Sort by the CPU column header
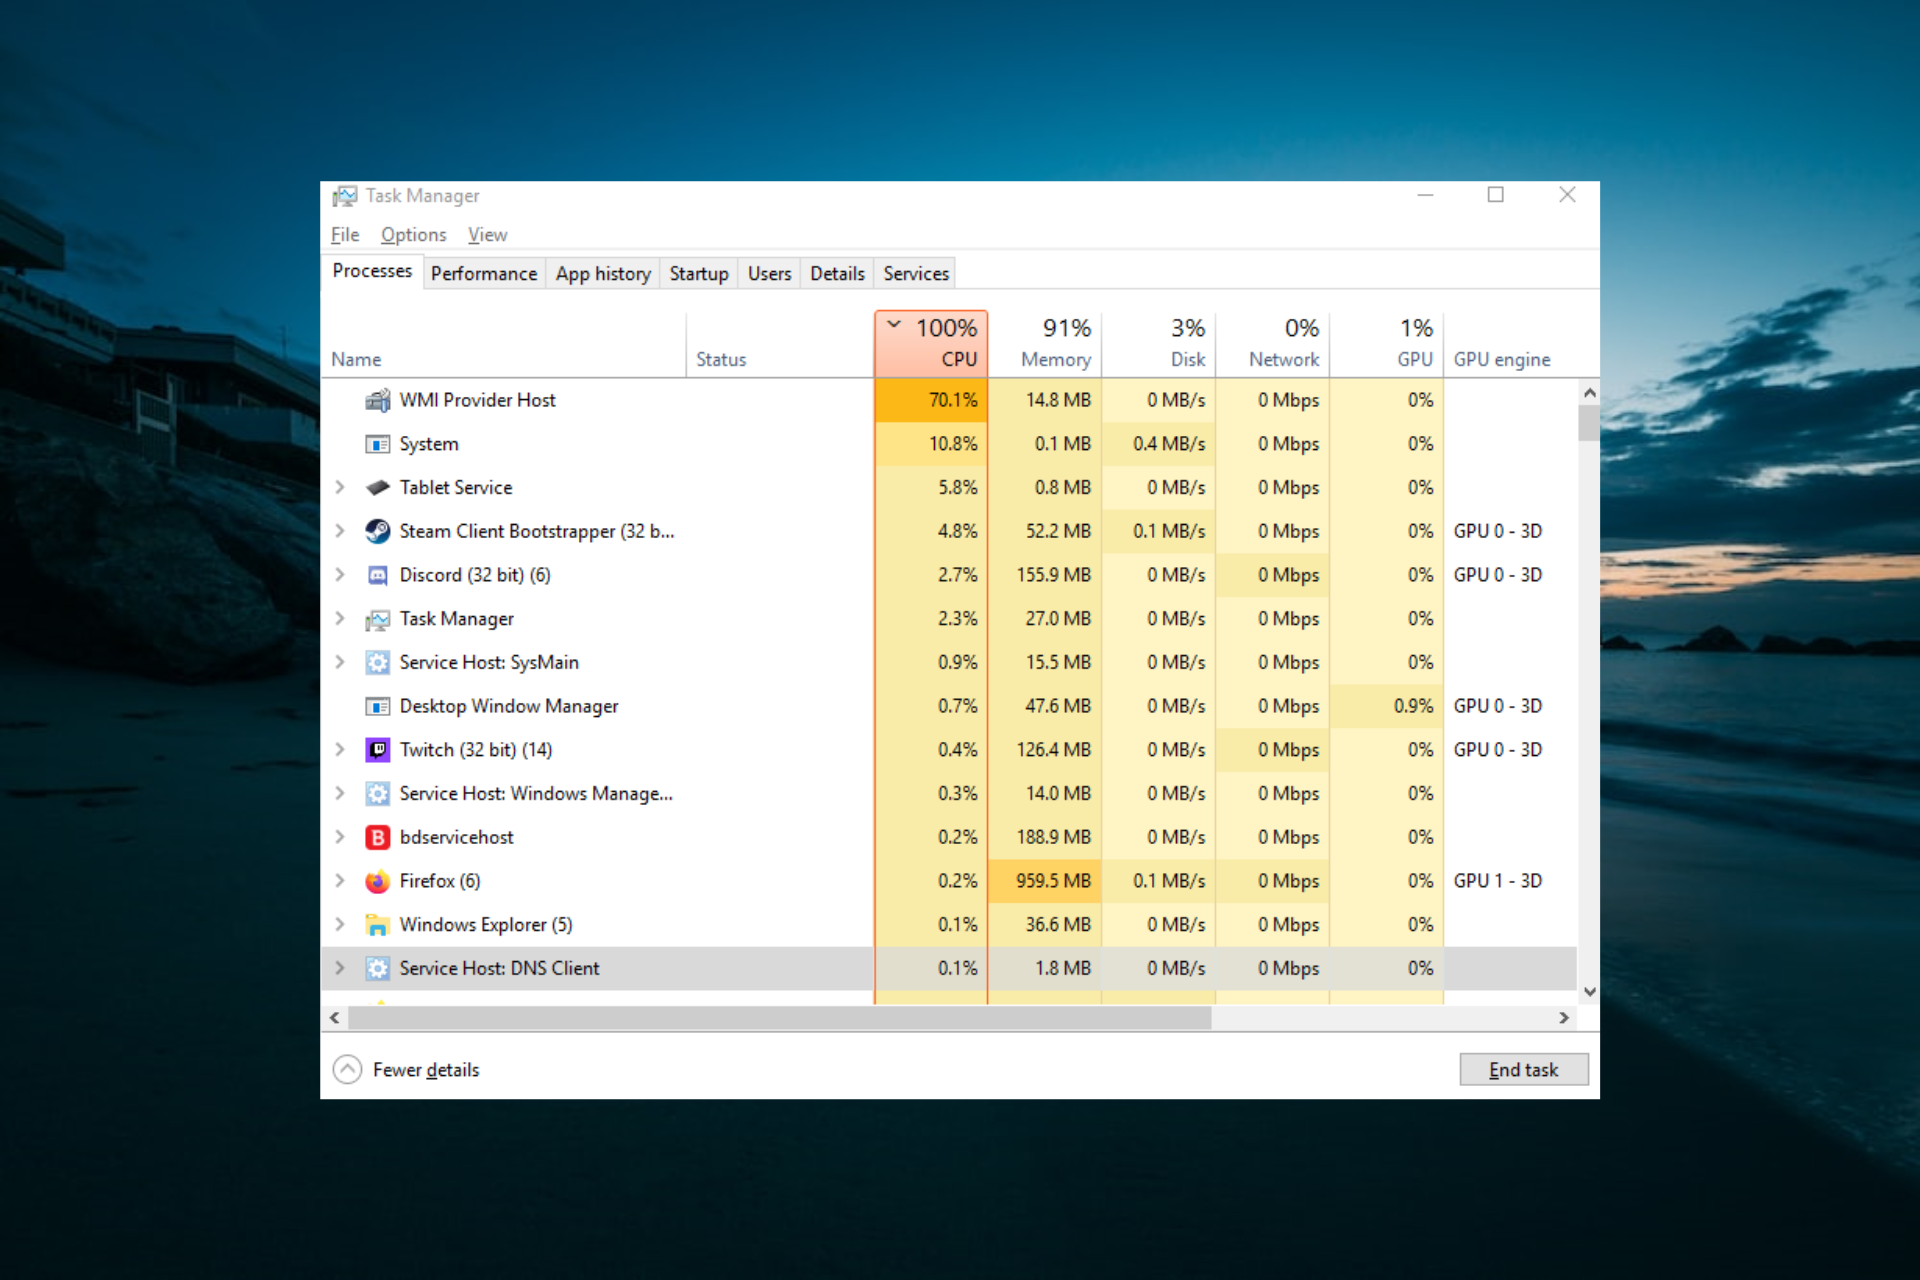The height and width of the screenshot is (1280, 1920). click(x=931, y=344)
